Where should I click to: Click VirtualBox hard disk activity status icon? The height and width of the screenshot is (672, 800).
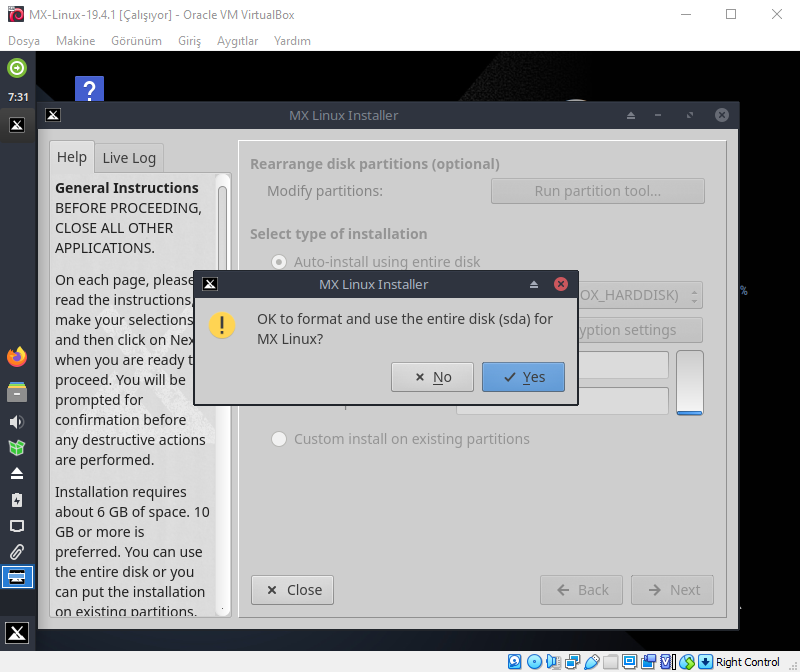coord(514,662)
